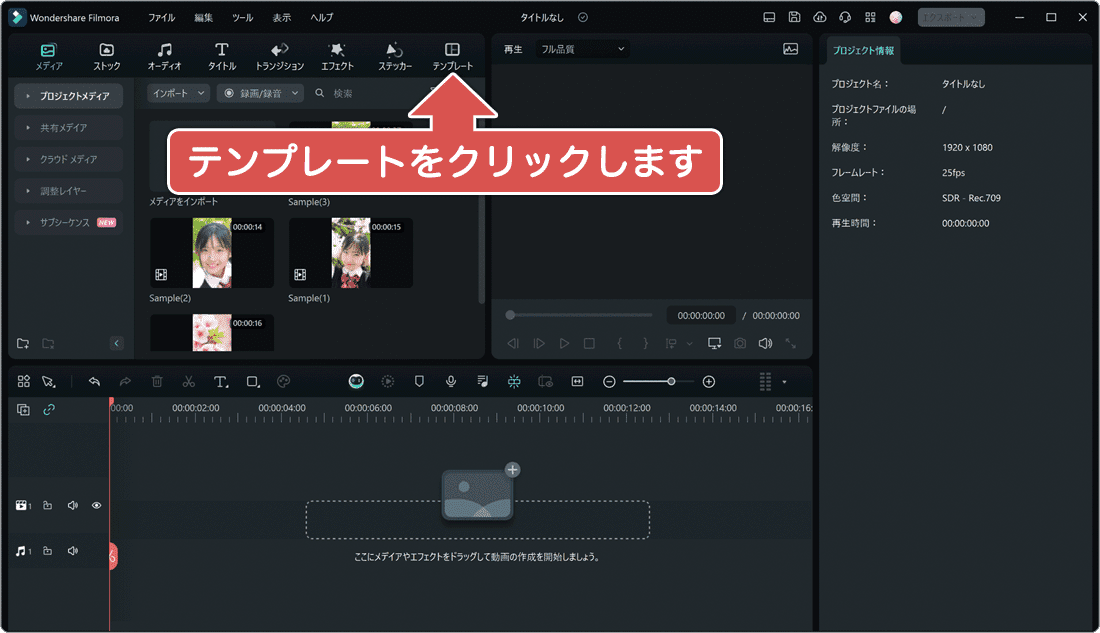Activate the voiceover microphone recording tool
Viewport: 1100px width, 633px height.
click(x=451, y=381)
